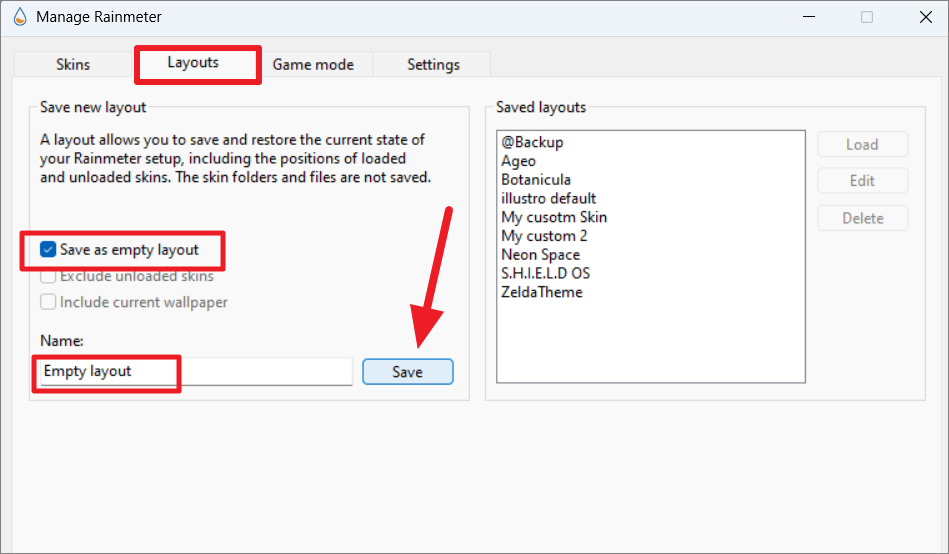Click the Edit layout button
Screen dimensions: 949x554
(862, 181)
